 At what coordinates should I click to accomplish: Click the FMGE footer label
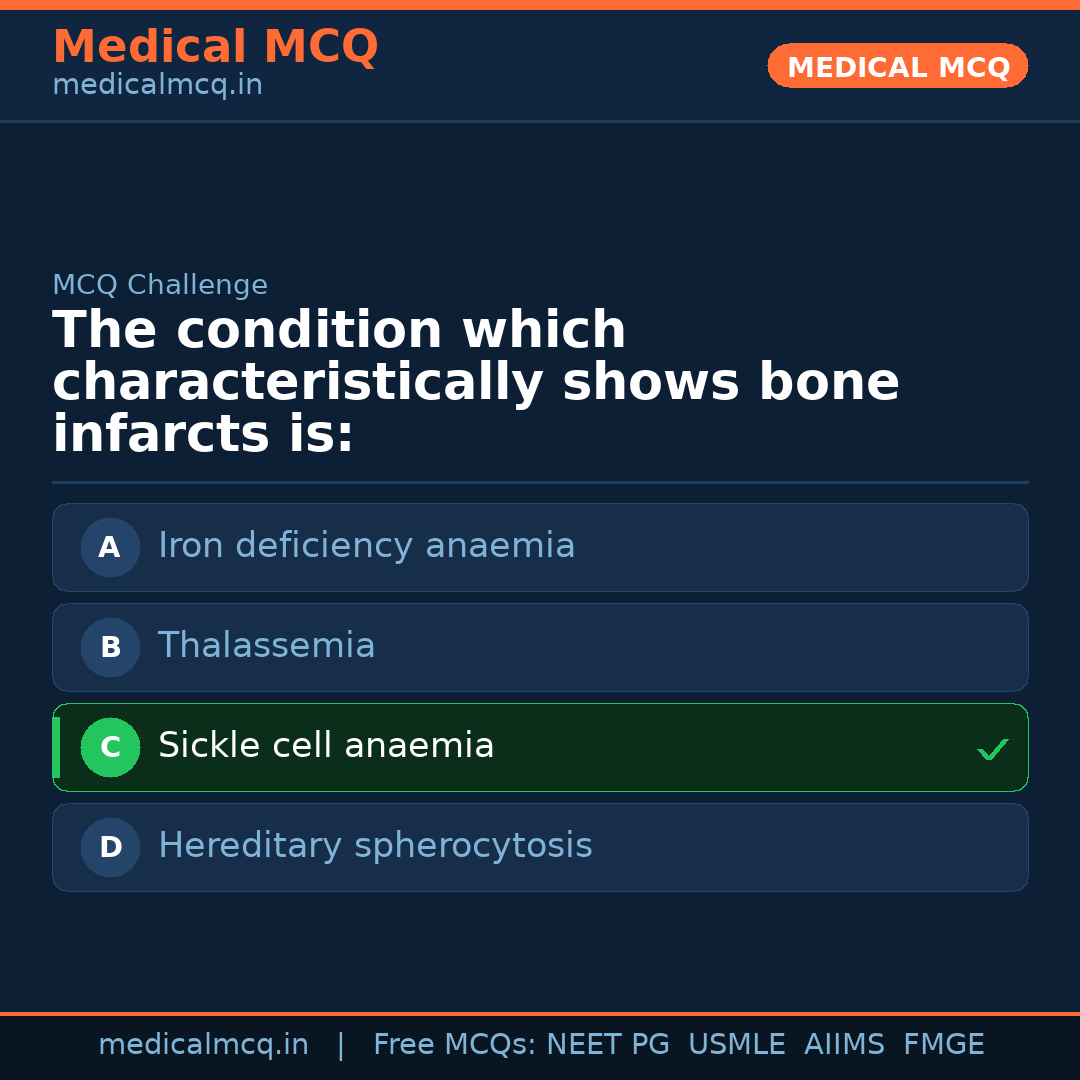tap(943, 1045)
